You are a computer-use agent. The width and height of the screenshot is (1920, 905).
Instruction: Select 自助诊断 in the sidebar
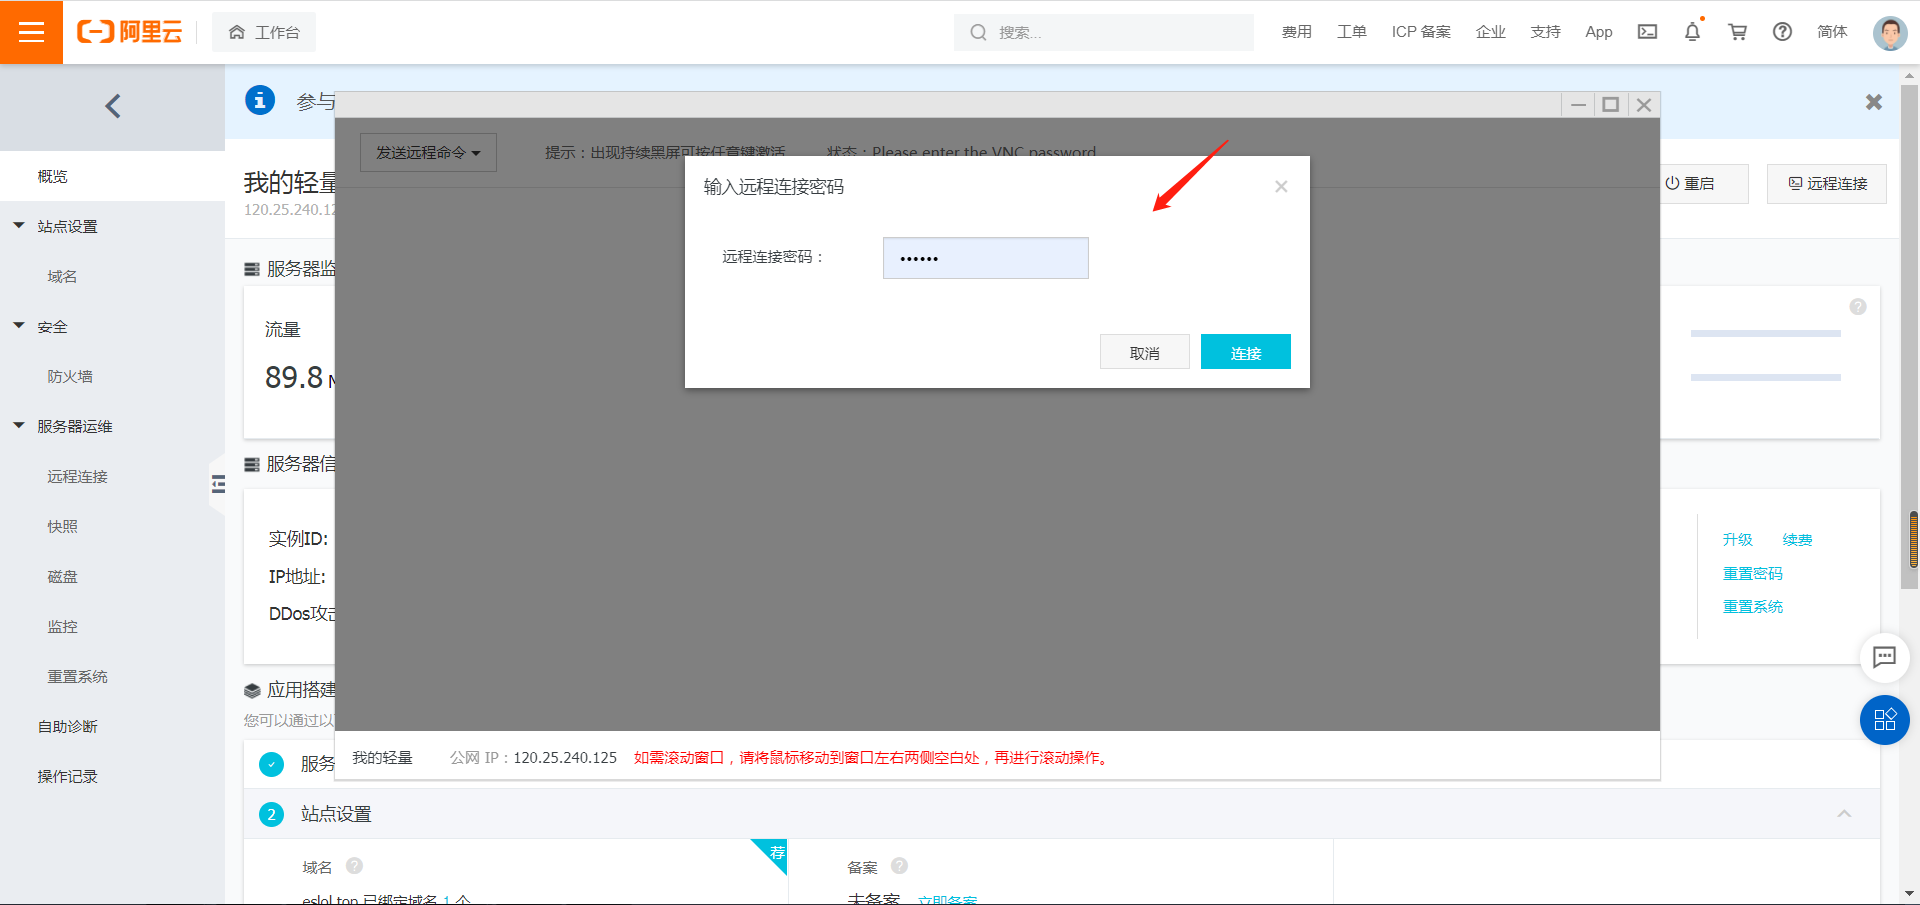tap(67, 727)
